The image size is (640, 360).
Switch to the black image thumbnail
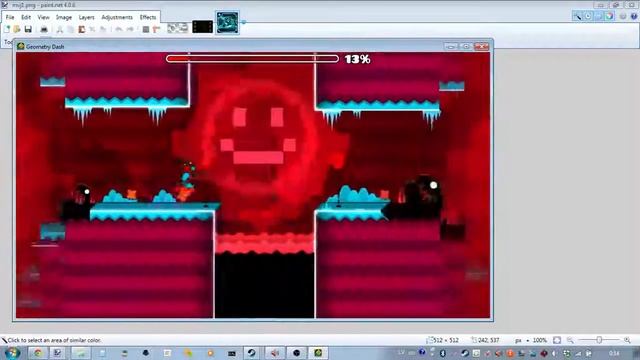pyautogui.click(x=202, y=27)
